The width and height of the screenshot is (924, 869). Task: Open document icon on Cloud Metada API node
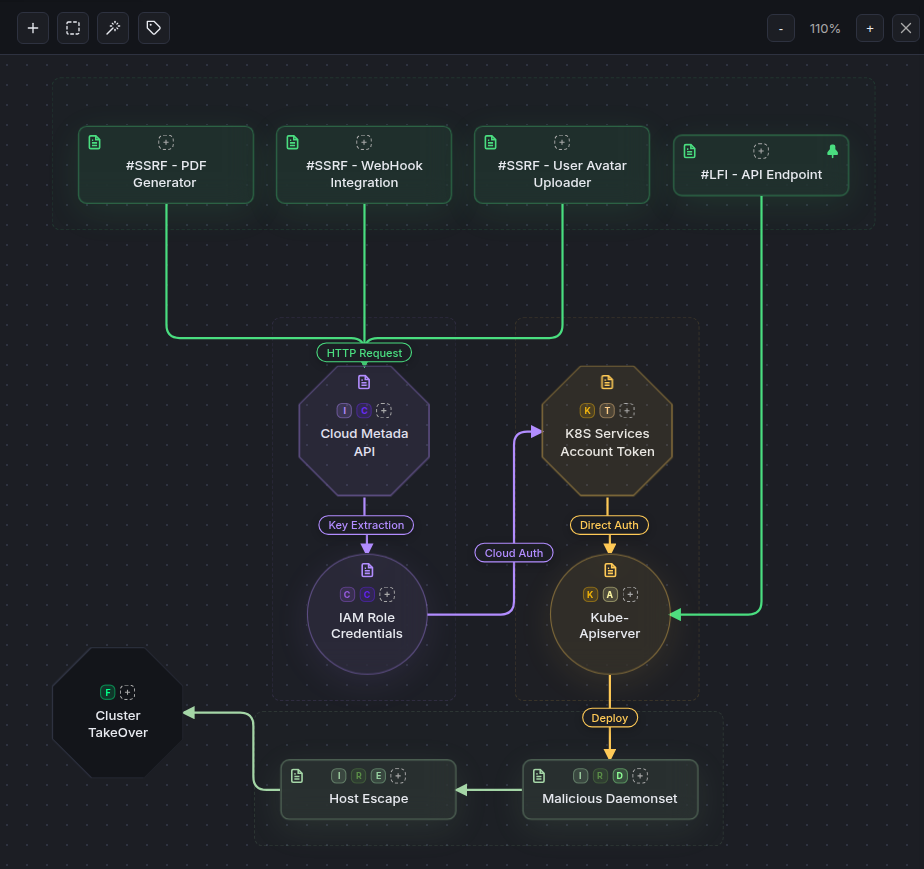pos(364,382)
